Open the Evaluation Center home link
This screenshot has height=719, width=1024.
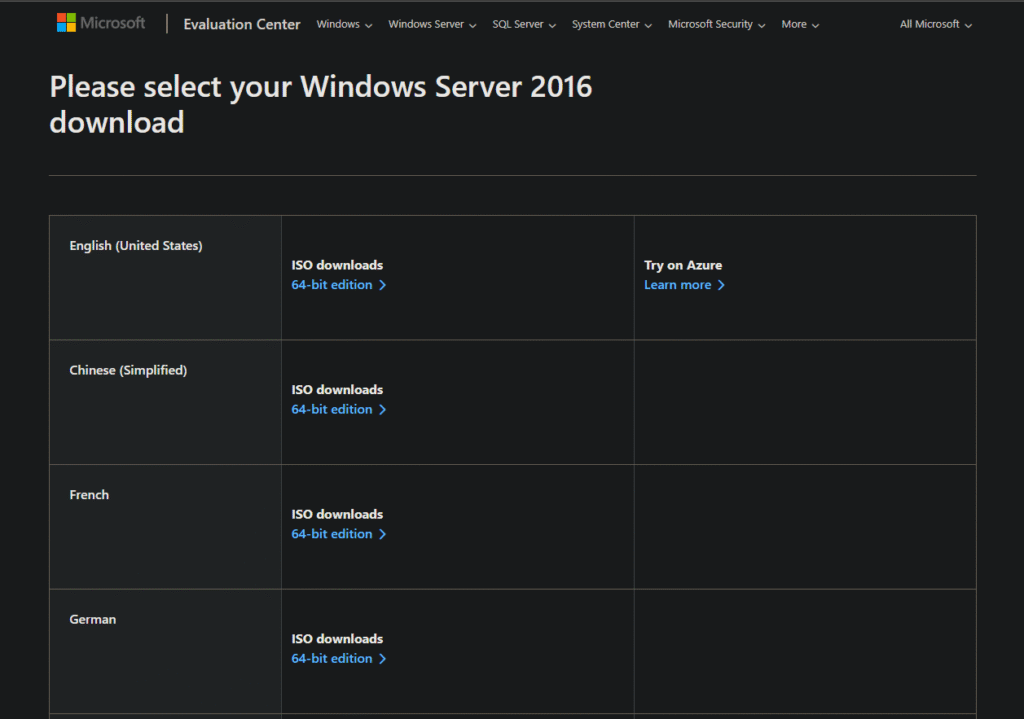(242, 24)
